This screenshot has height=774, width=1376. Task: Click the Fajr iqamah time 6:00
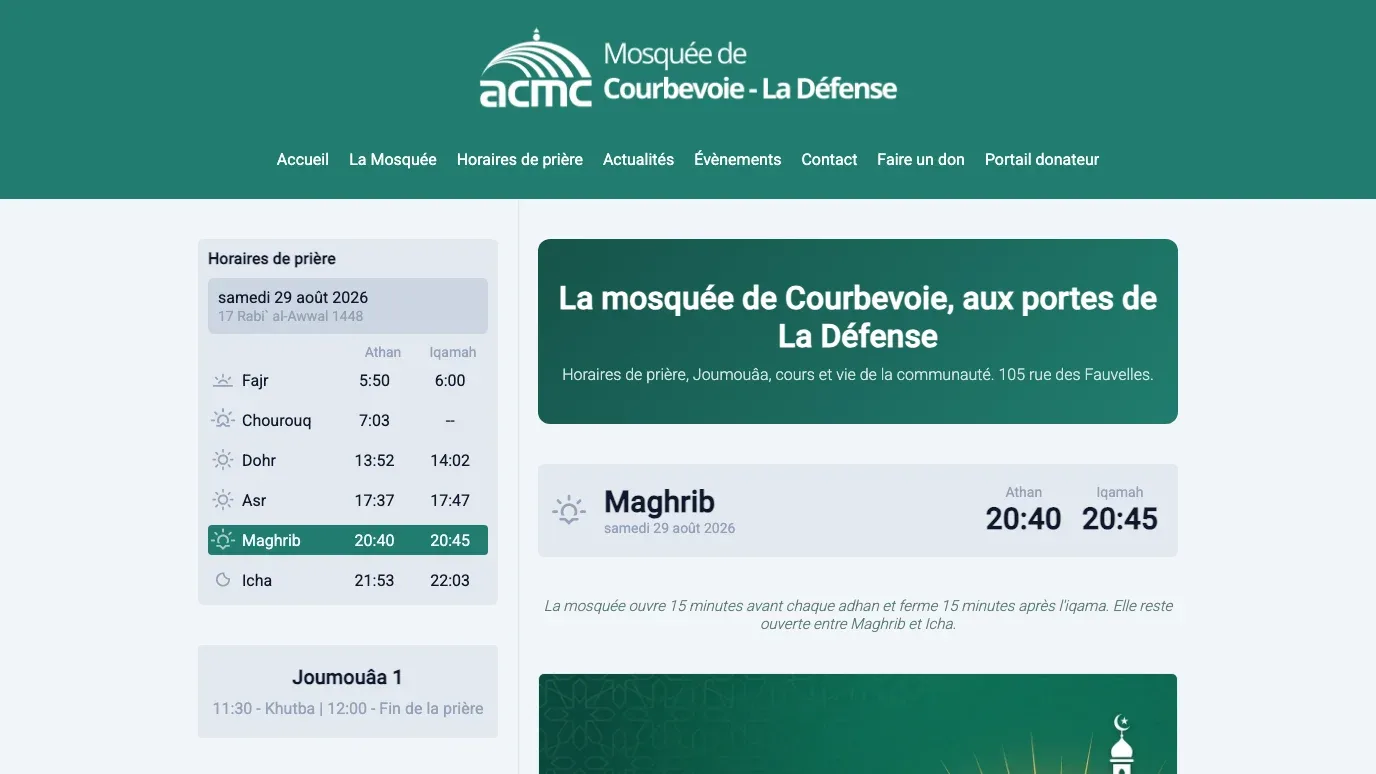pos(450,381)
